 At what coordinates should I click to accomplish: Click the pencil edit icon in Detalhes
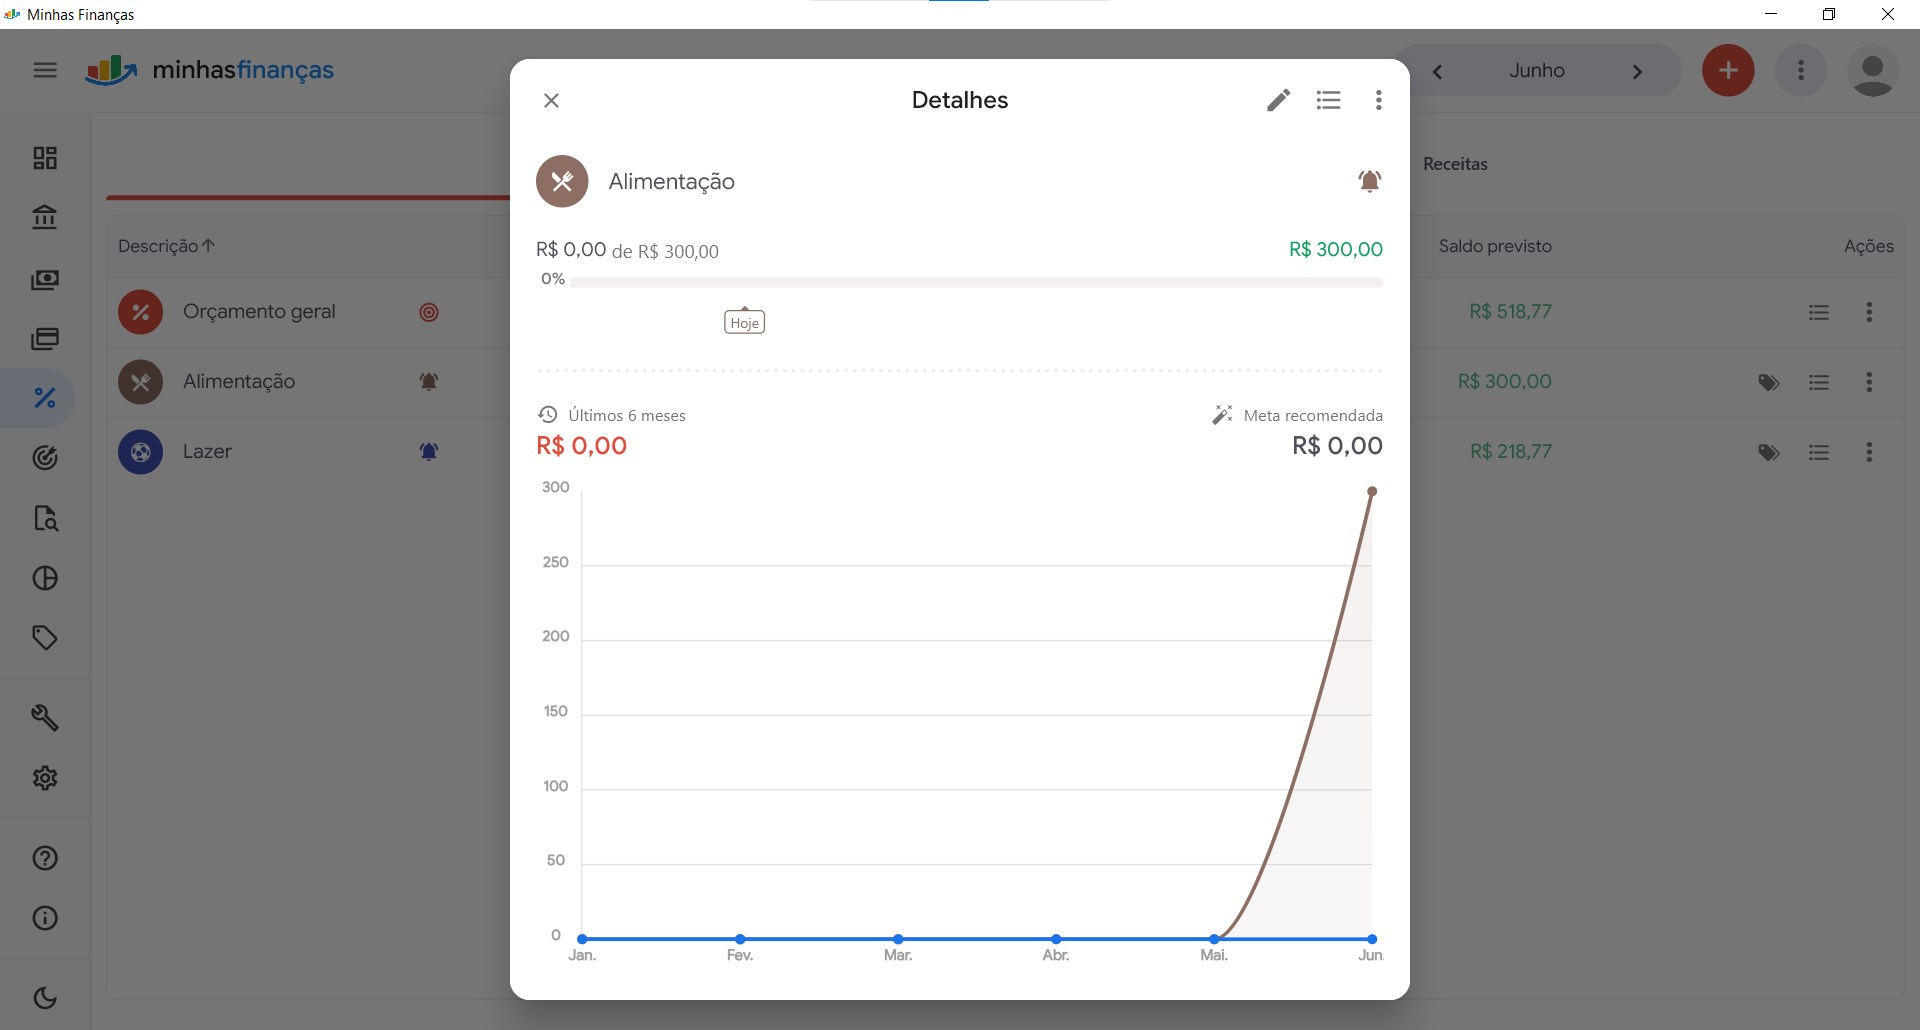tap(1278, 100)
